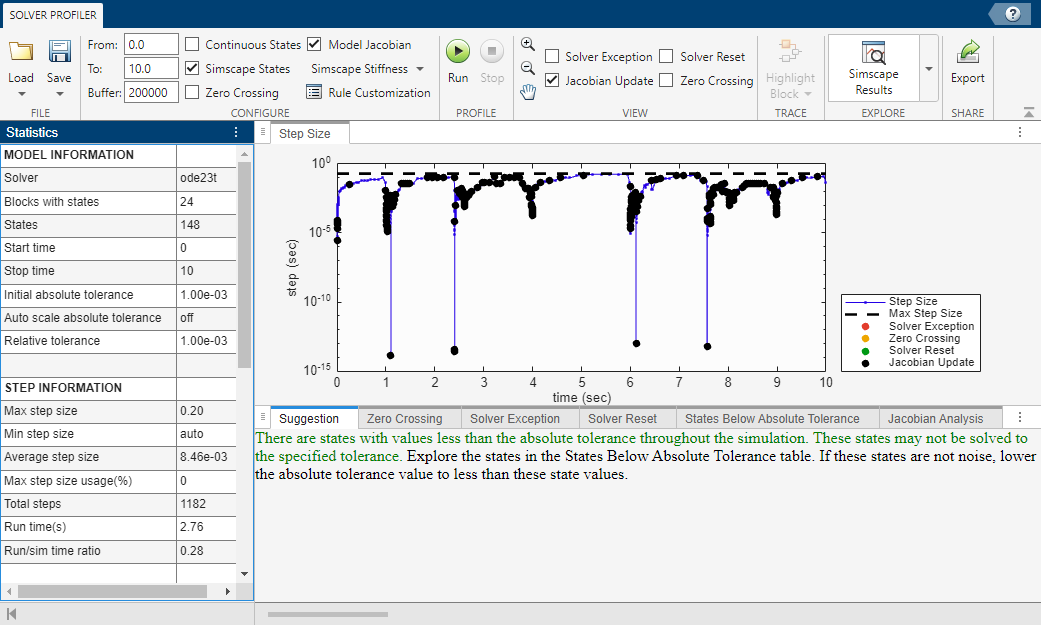Activate the pan hand tool
The width and height of the screenshot is (1041, 625).
coord(527,91)
